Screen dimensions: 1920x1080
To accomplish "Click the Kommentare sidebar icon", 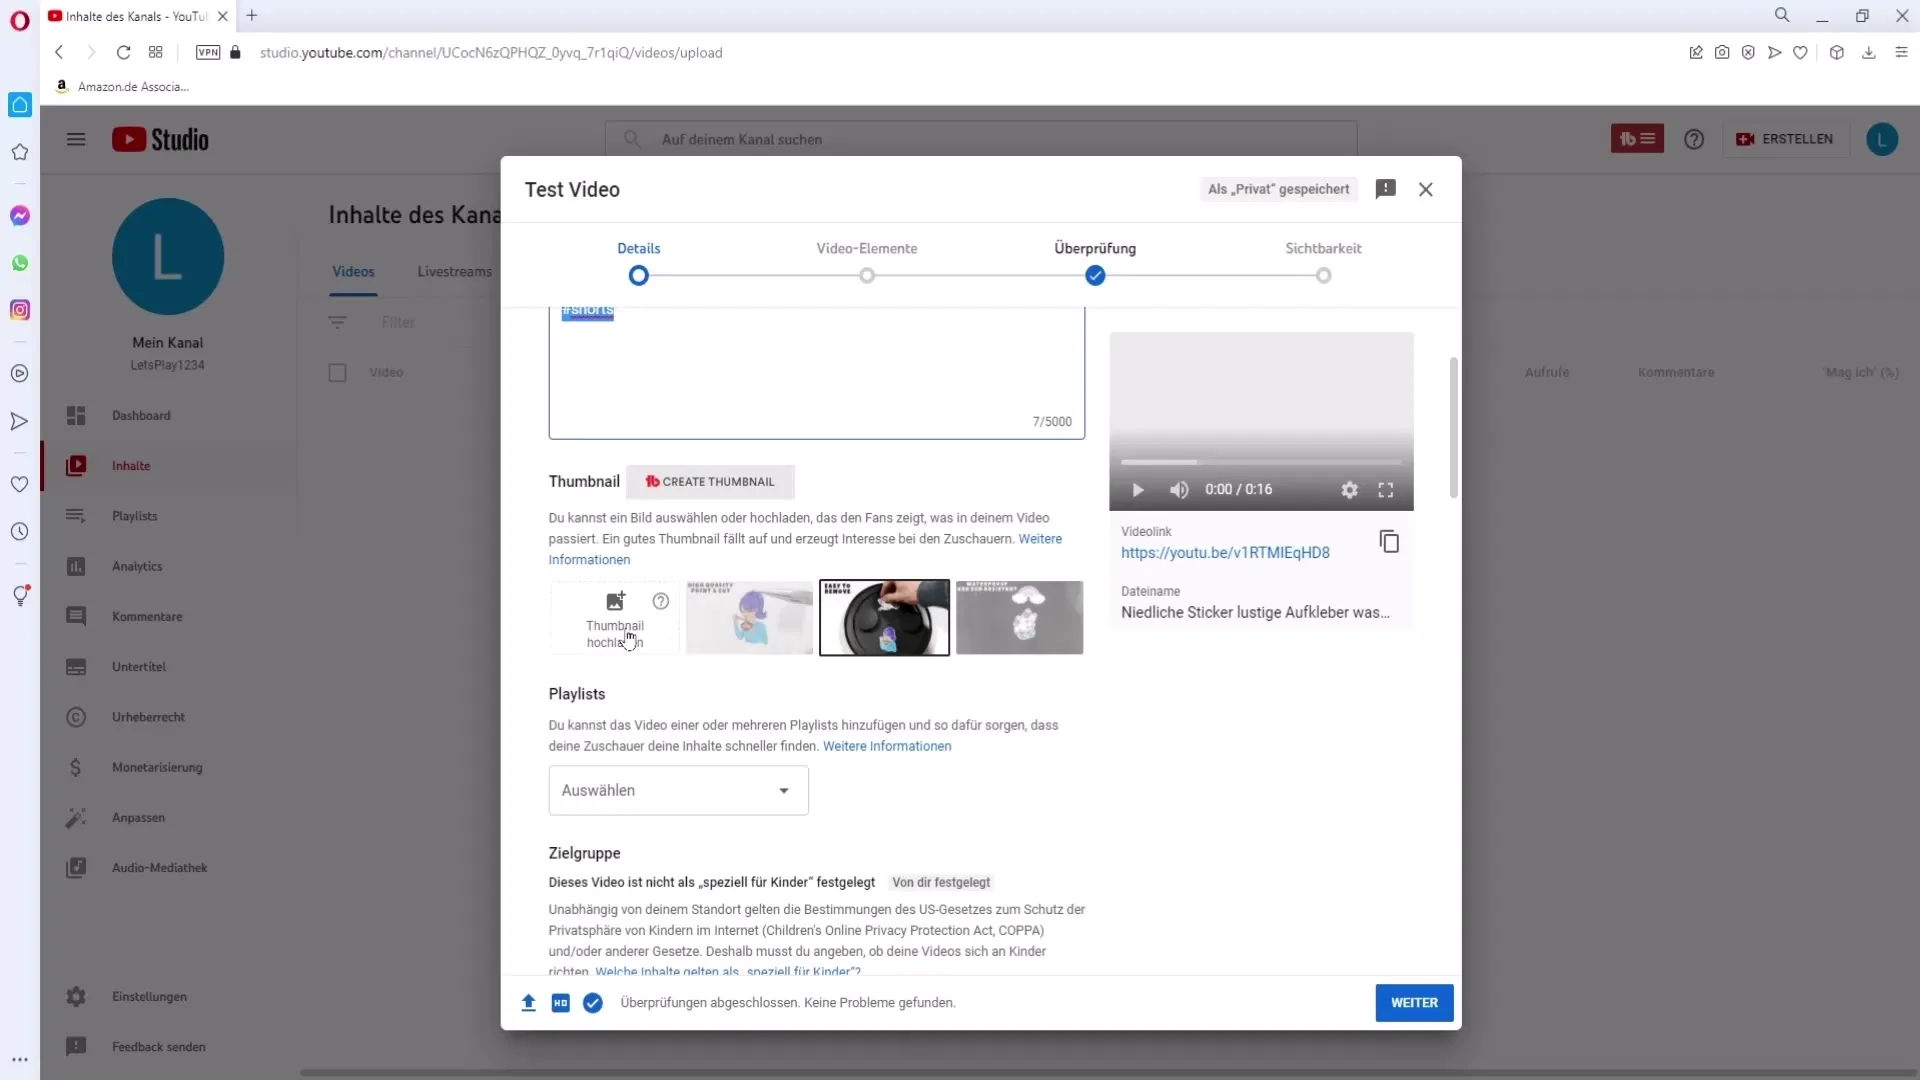I will (x=75, y=616).
